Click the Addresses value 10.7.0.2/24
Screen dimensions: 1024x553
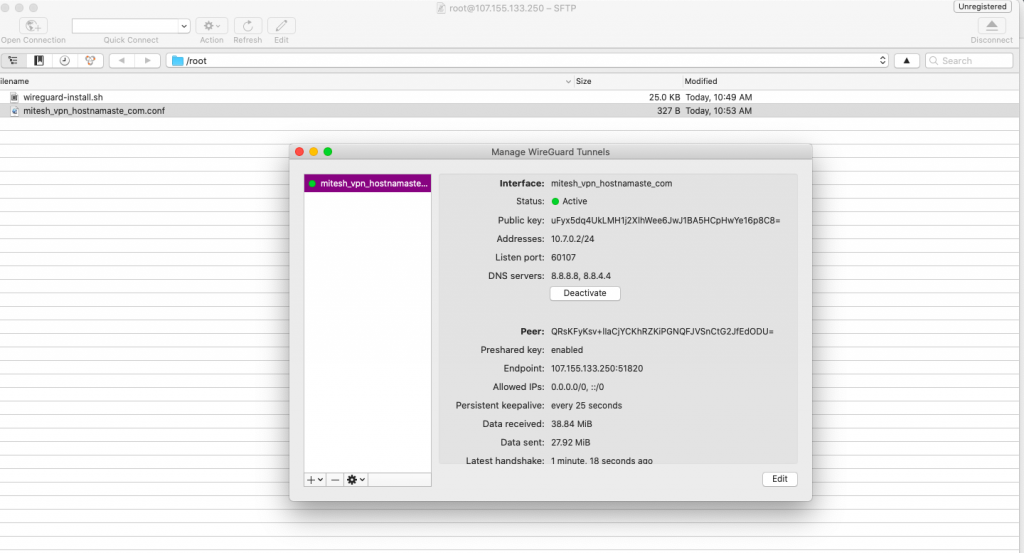[573, 239]
